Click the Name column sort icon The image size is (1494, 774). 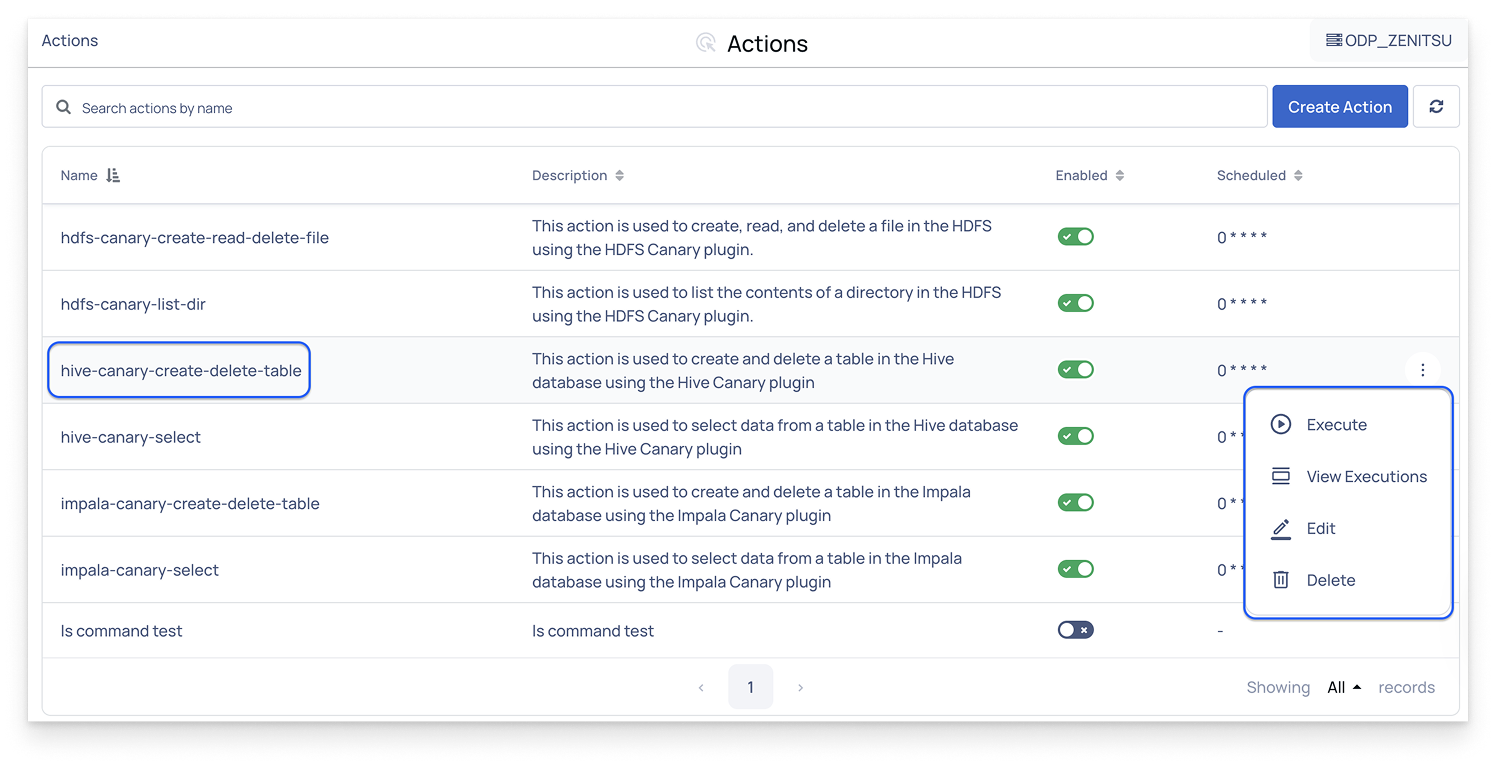[113, 175]
